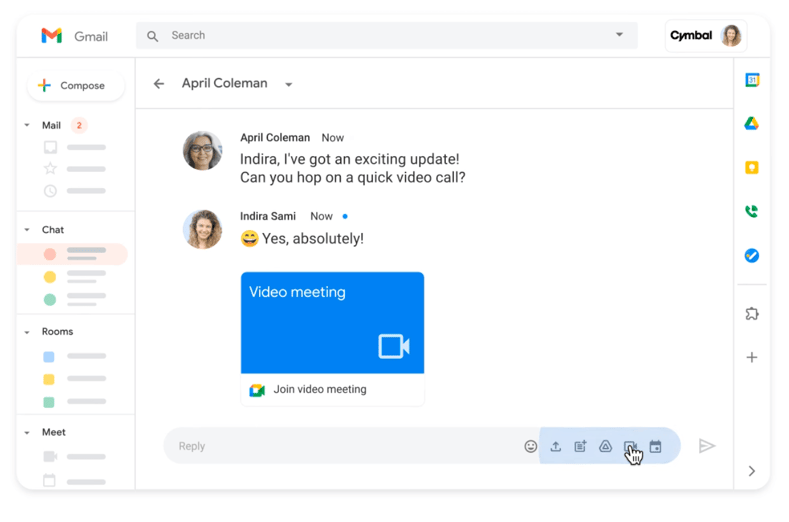
Task: Open Google Voice phone icon
Action: [x=751, y=212]
